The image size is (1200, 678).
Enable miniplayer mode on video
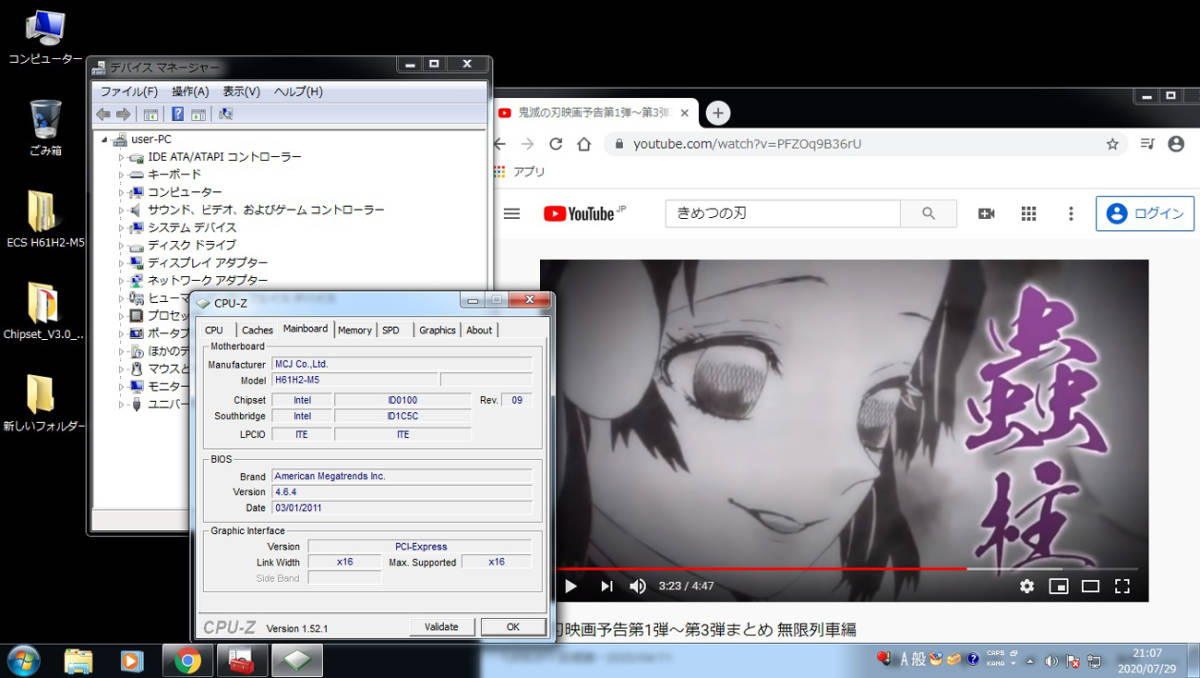click(x=1058, y=586)
